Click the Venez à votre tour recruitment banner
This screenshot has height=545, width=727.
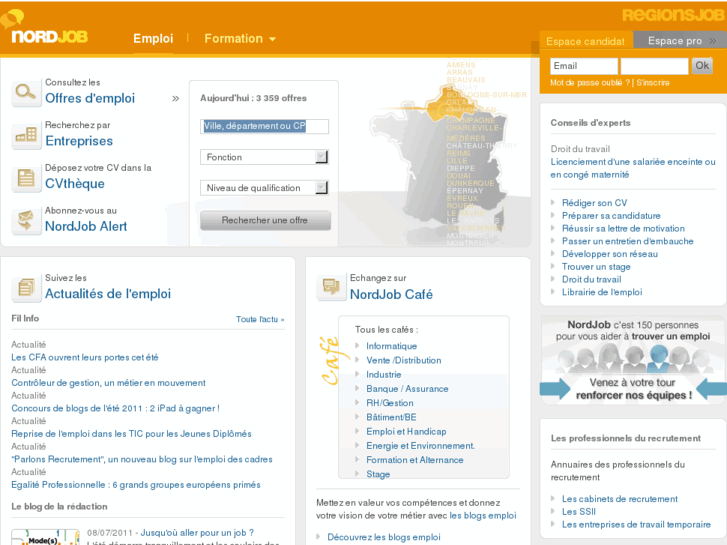coord(633,360)
